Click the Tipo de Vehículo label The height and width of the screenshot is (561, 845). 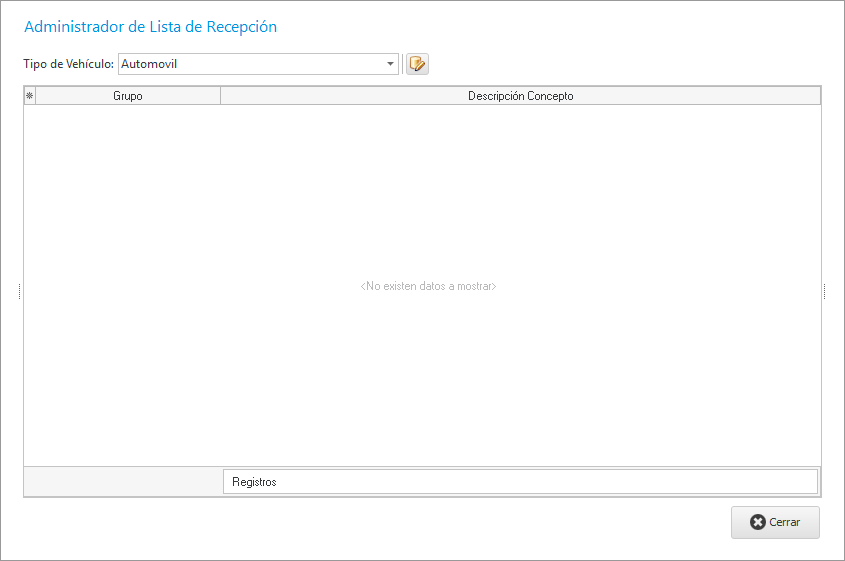68,64
